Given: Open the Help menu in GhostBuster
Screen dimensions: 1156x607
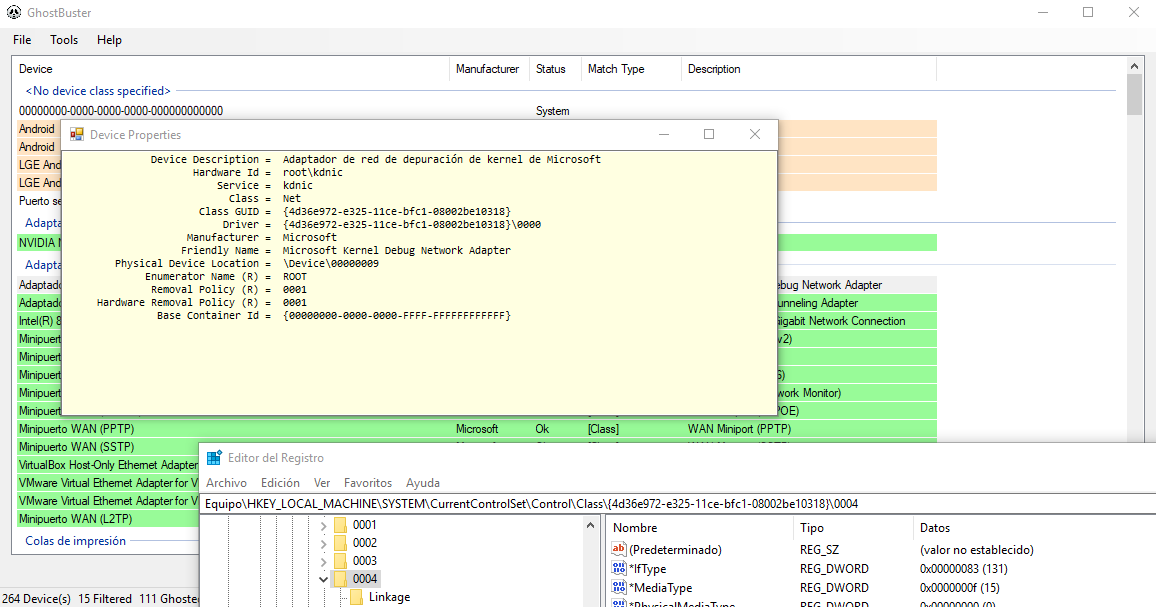Looking at the screenshot, I should click(109, 40).
